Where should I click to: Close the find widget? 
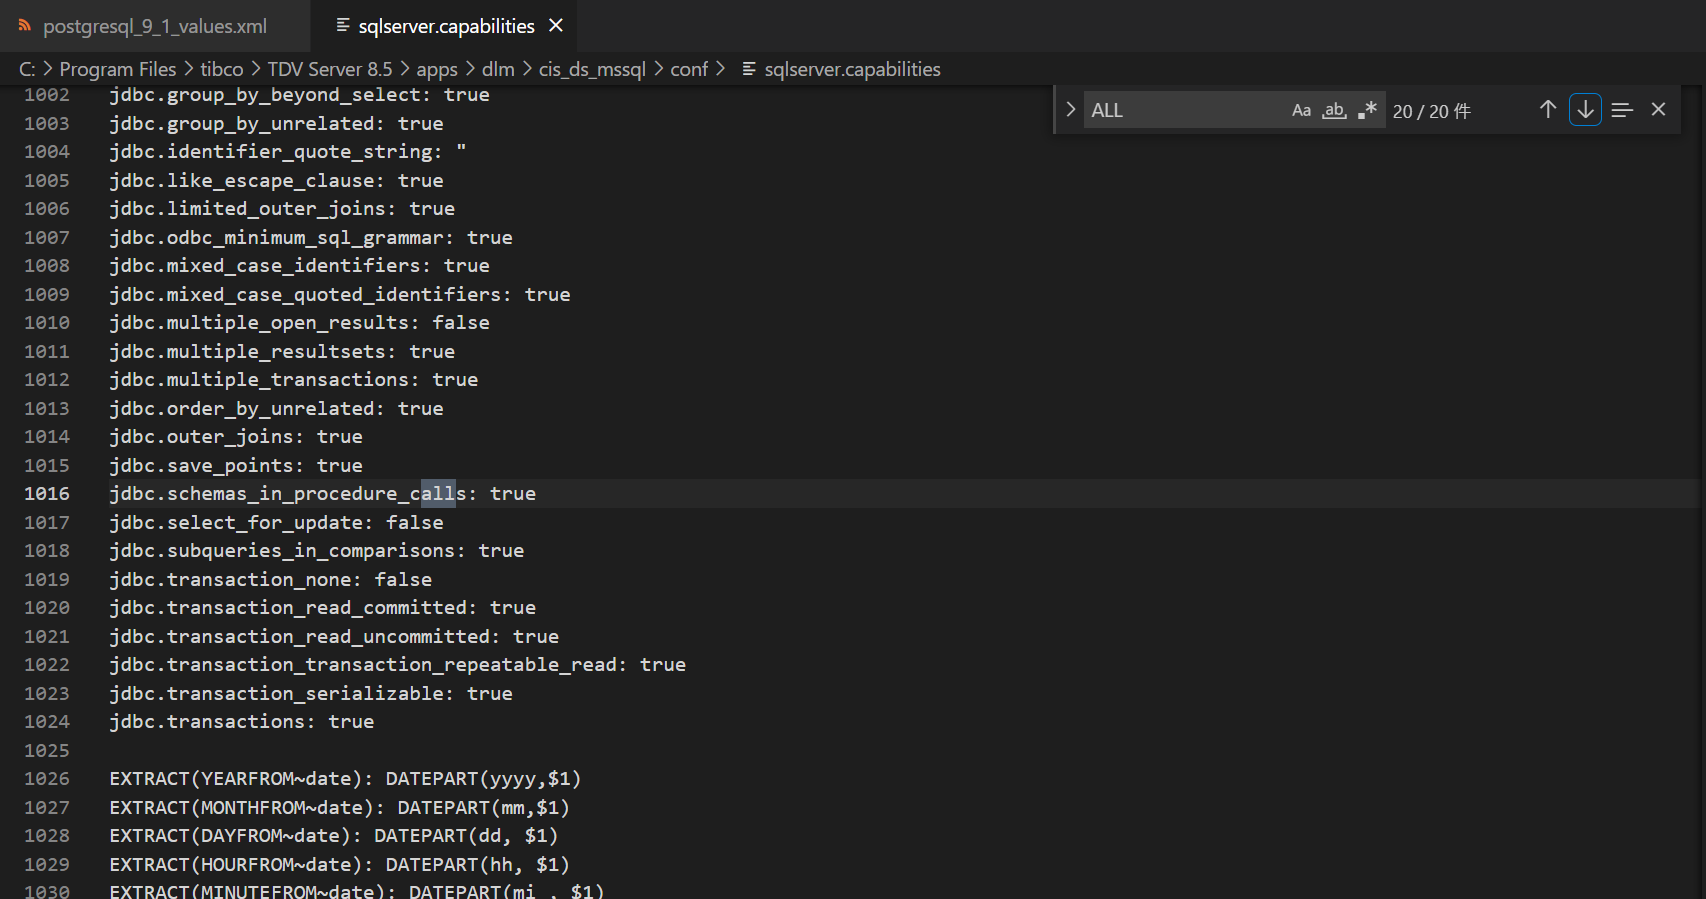(x=1658, y=110)
